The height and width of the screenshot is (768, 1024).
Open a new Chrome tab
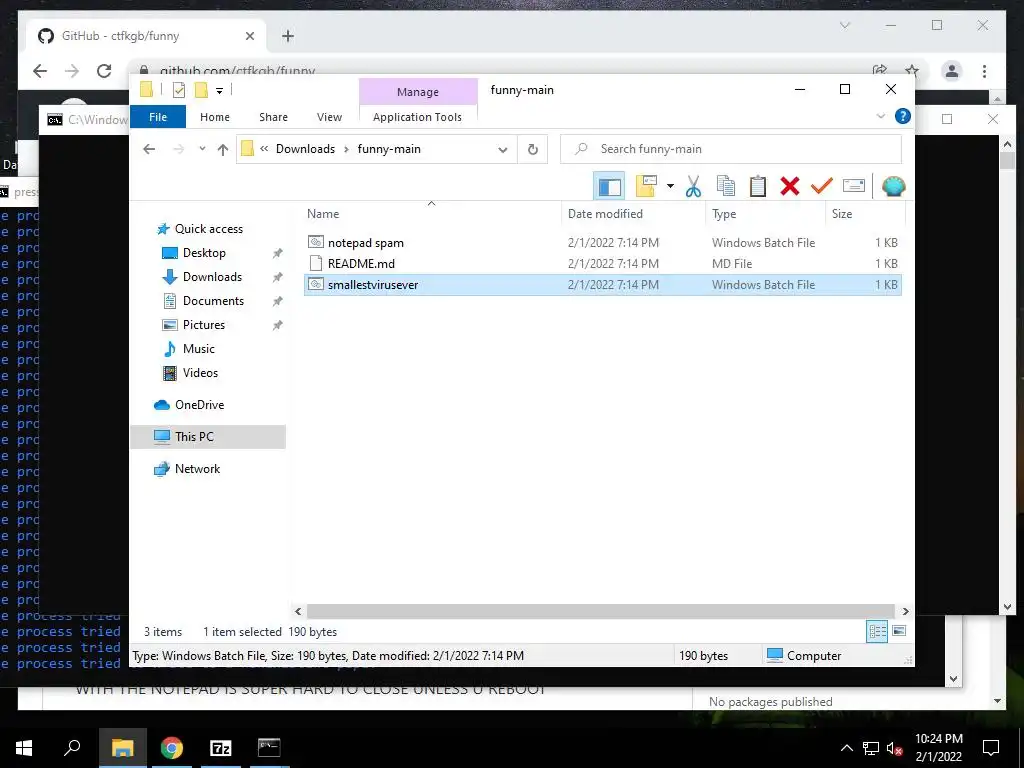pos(288,36)
